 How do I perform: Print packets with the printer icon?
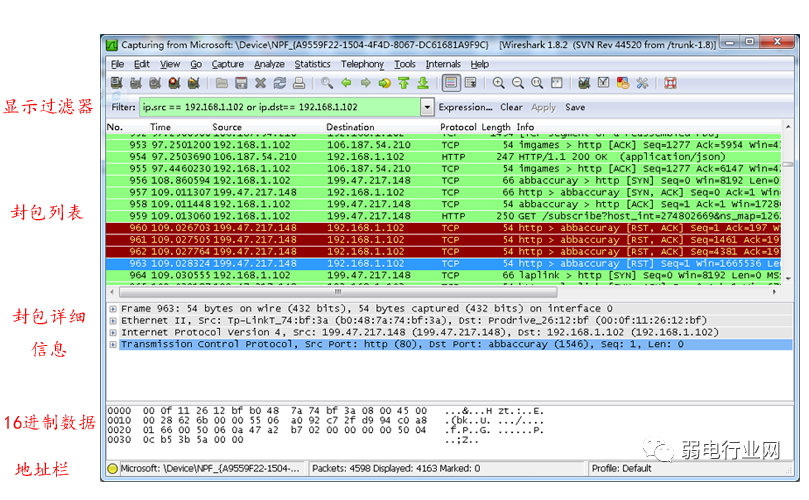coord(299,83)
